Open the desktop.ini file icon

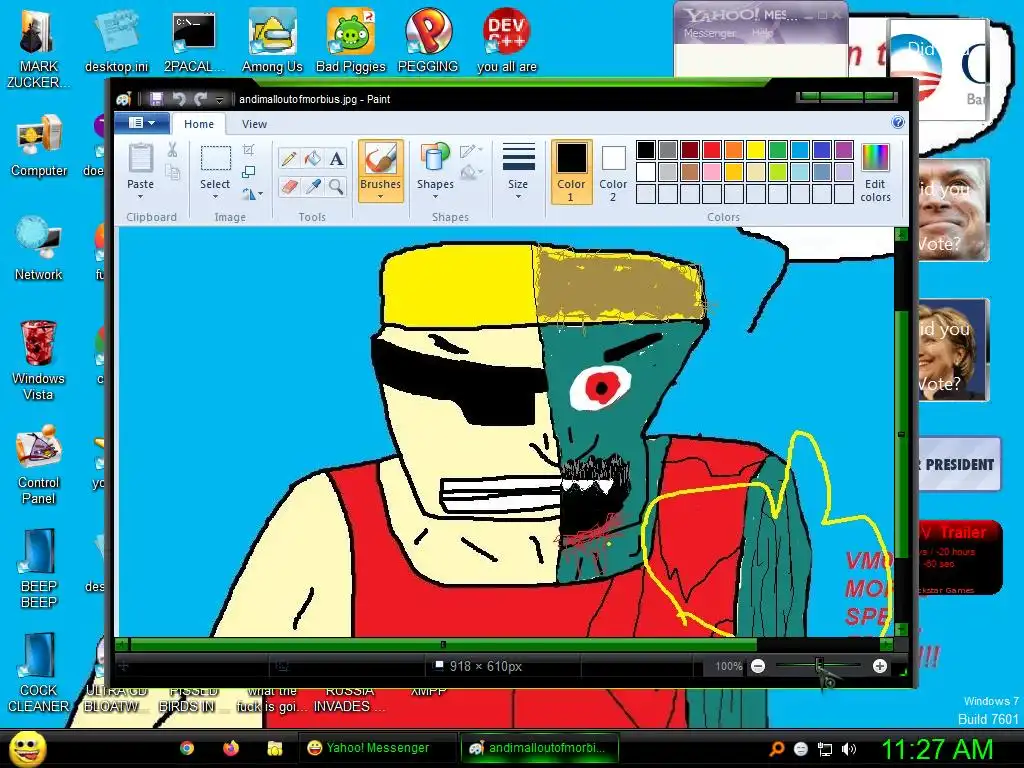coord(117,41)
